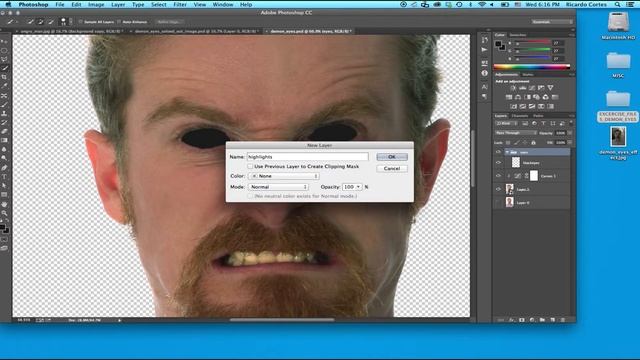Select the Zoom tool

(4, 213)
